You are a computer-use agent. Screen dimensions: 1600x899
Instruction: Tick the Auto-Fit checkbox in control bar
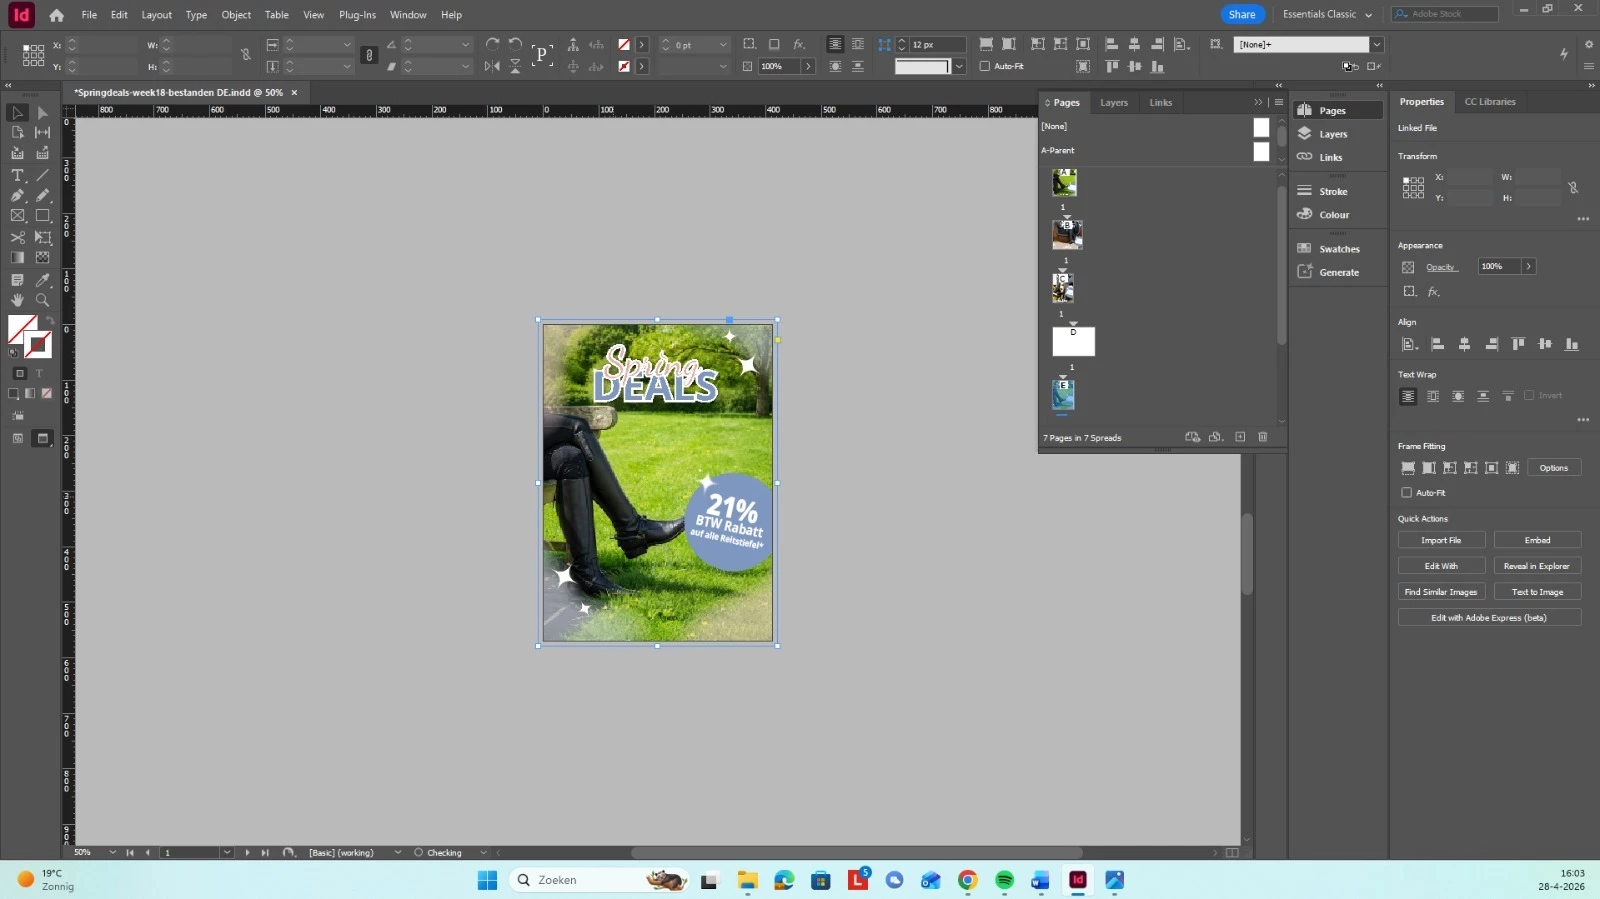(x=985, y=66)
